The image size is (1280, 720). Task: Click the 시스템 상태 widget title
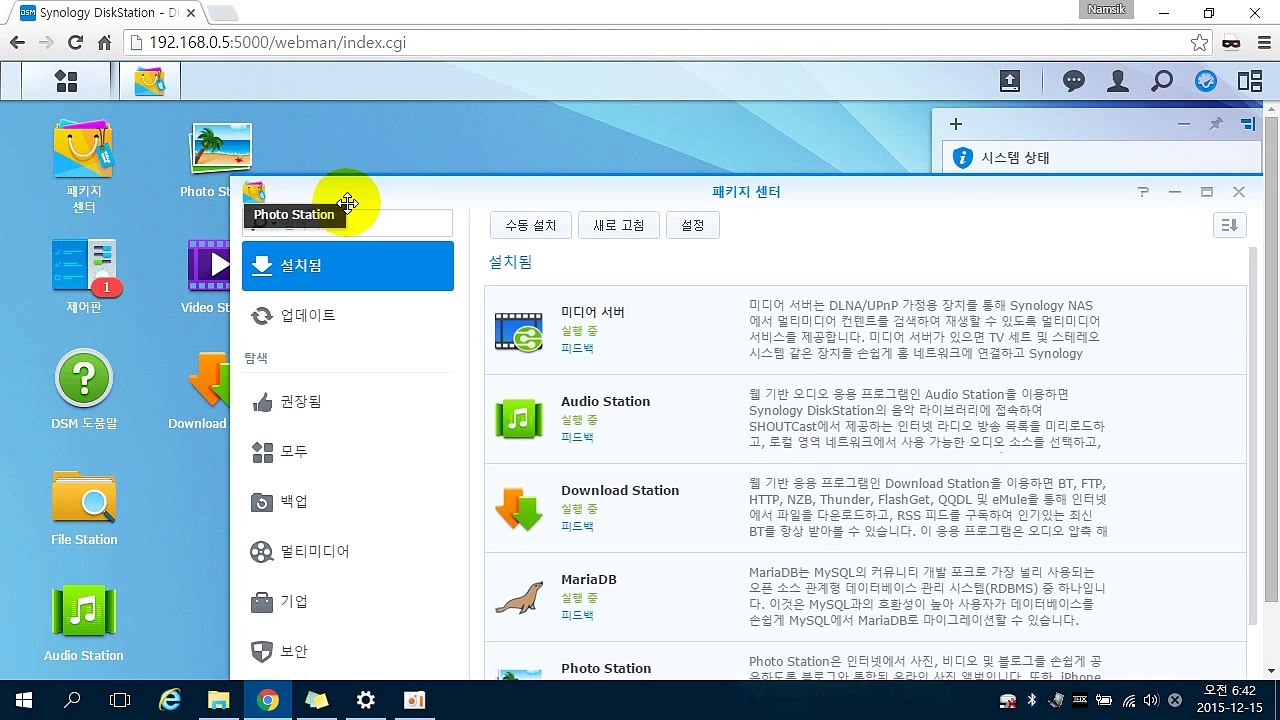coord(1015,158)
